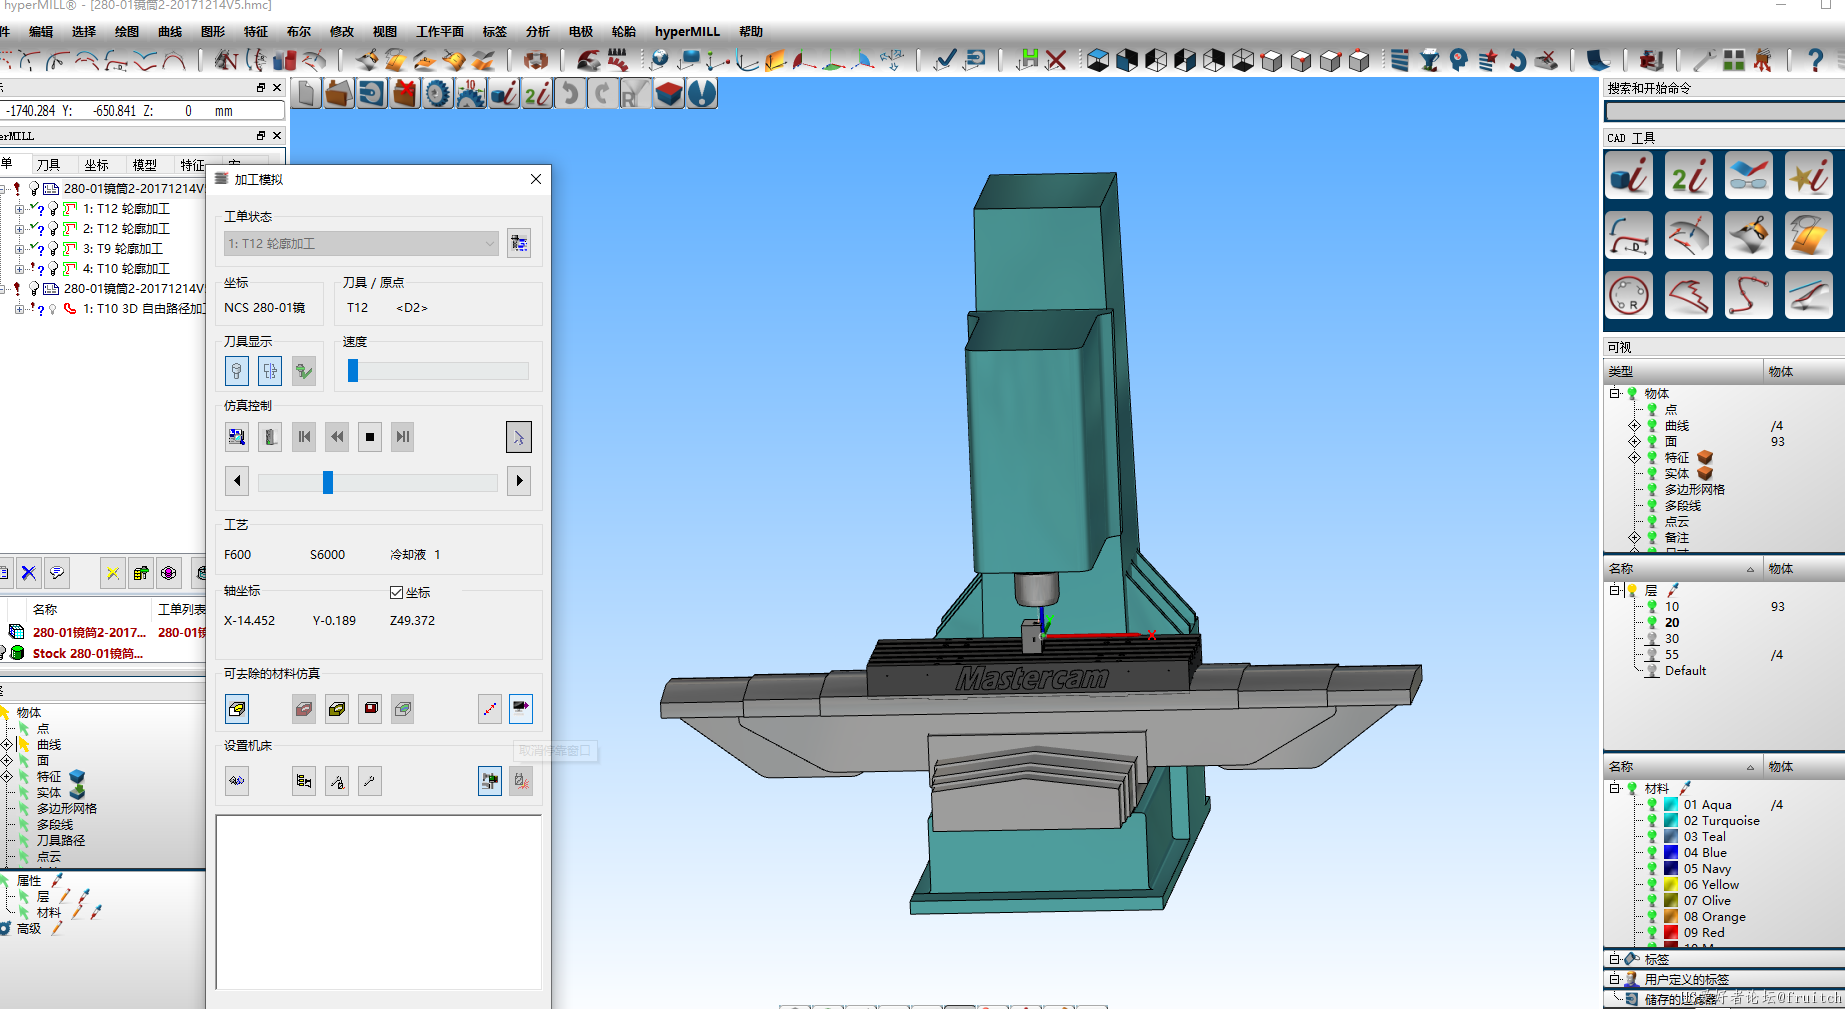This screenshot has height=1009, width=1845.
Task: Stop the machining simulation
Action: pyautogui.click(x=370, y=437)
